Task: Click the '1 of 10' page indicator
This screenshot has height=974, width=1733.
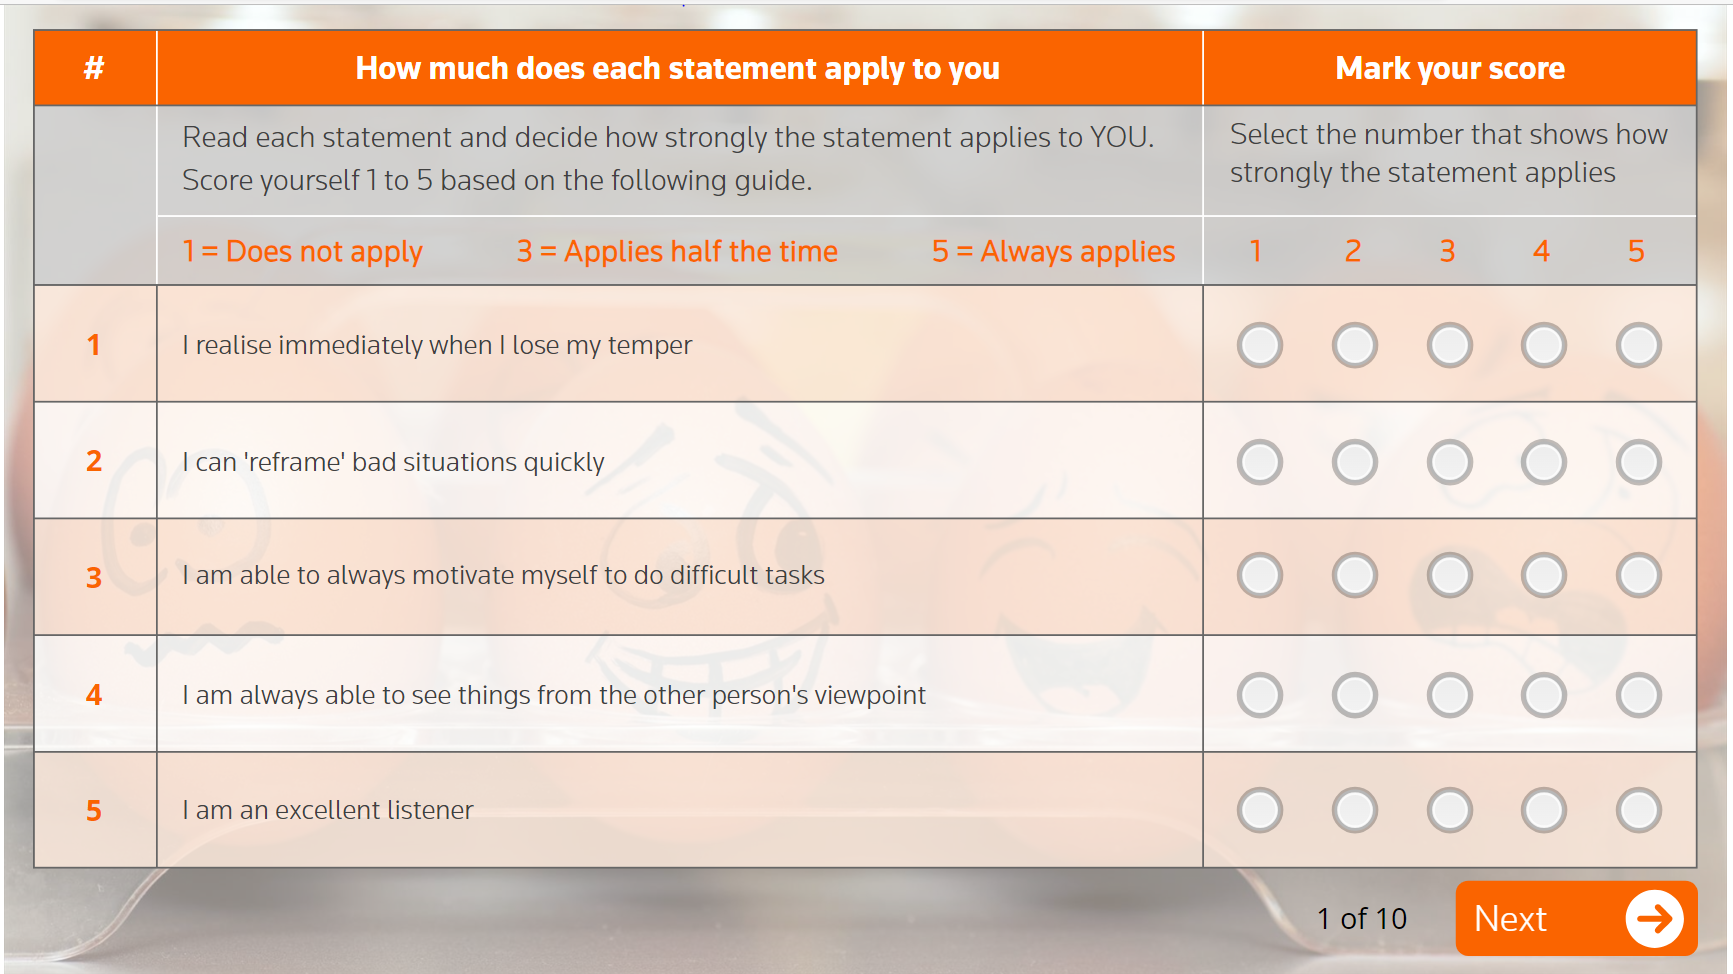Action: tap(1361, 918)
